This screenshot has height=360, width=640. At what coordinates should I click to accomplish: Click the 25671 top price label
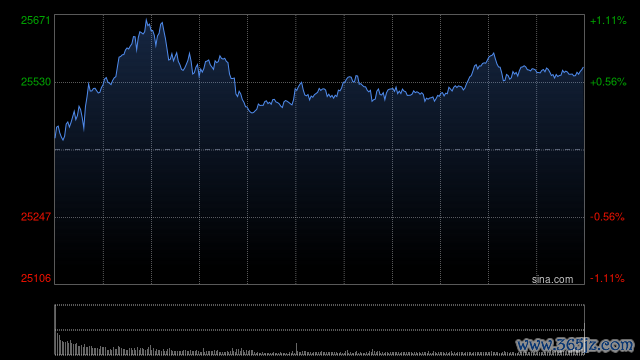tap(36, 20)
